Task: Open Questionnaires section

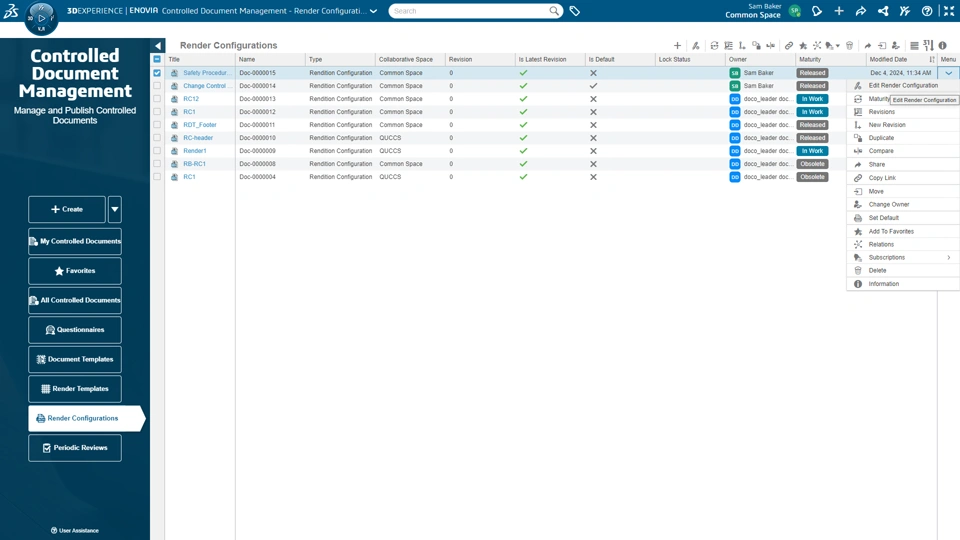Action: [x=75, y=329]
